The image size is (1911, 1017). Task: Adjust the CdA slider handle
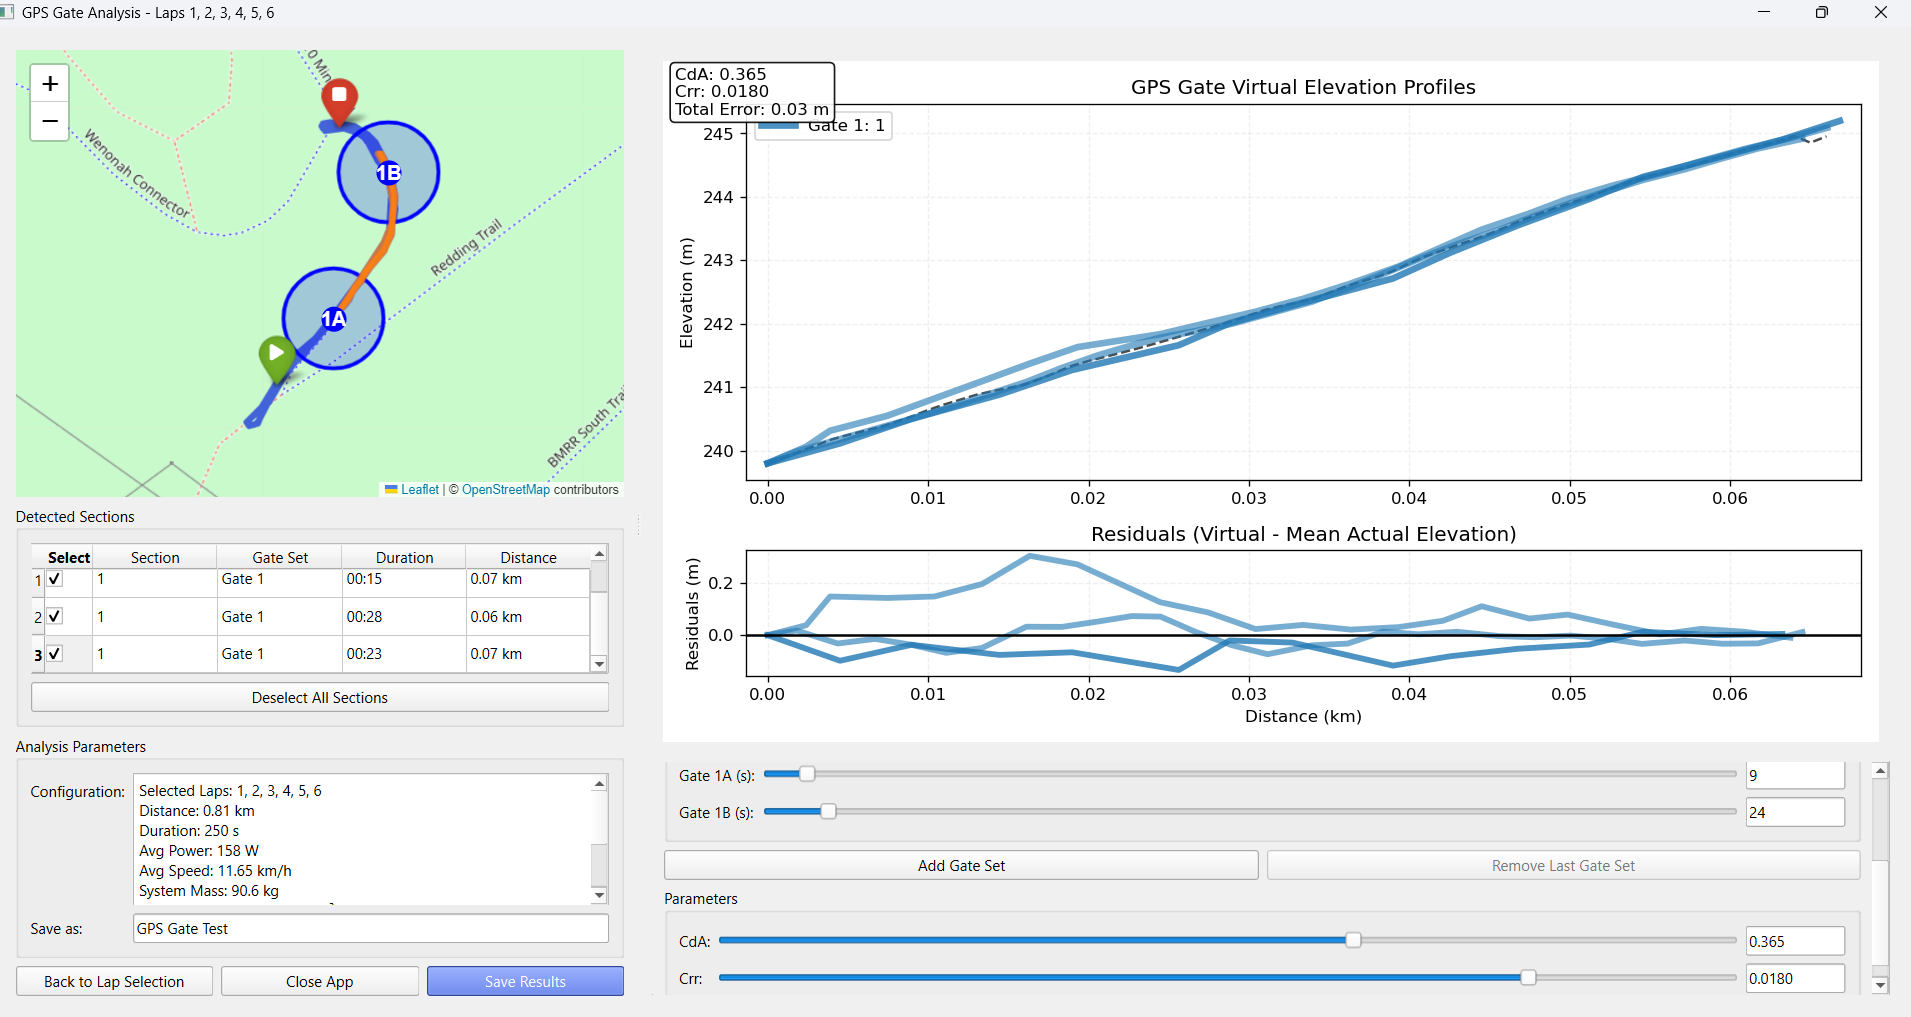coord(1353,941)
